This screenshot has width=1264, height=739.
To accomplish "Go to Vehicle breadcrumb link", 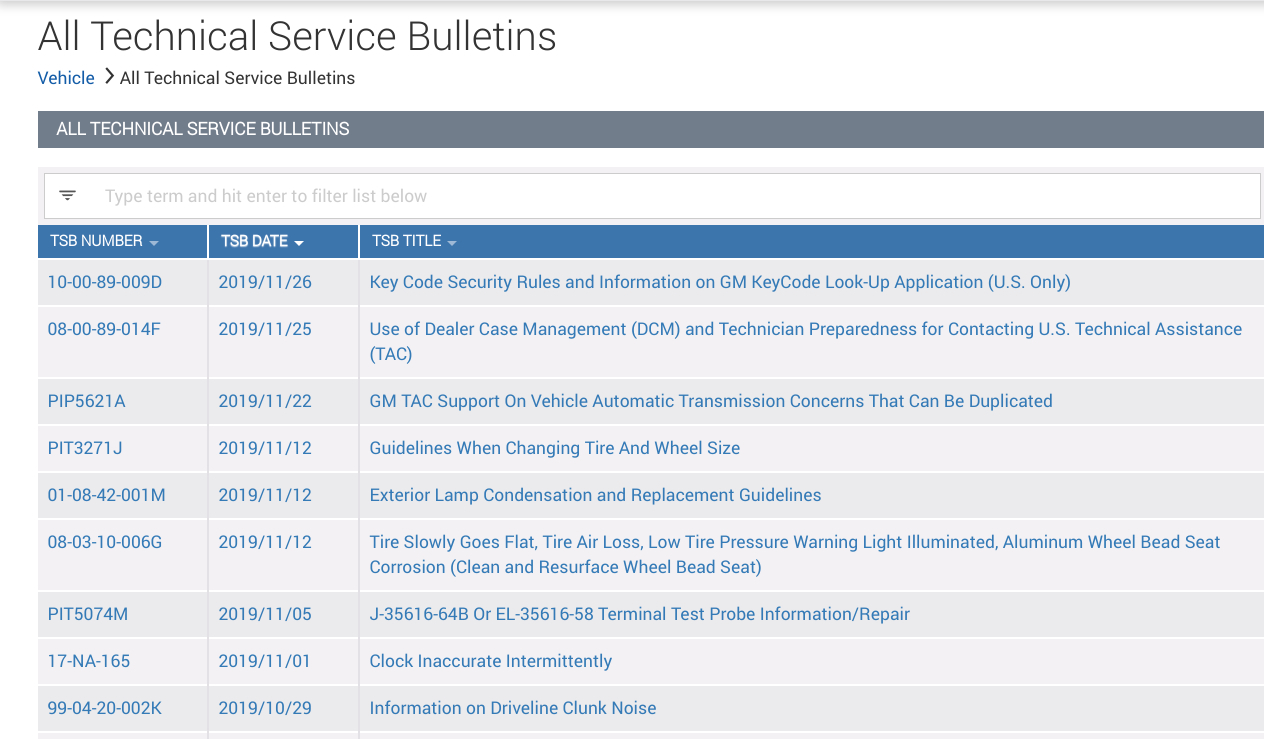I will (66, 78).
